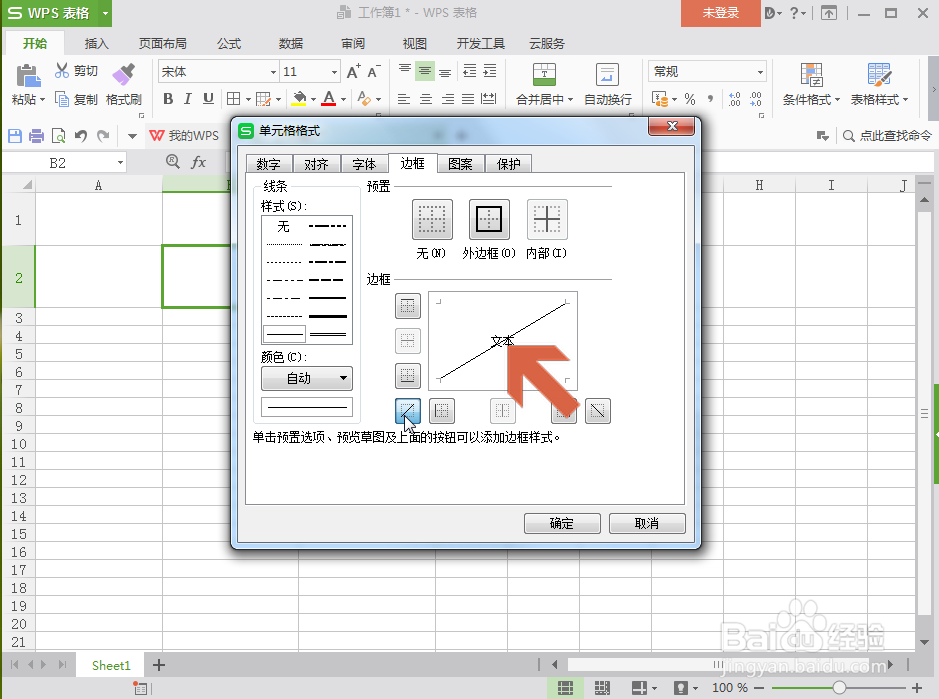
Task: Open the 颜色 自动 color dropdown
Action: pyautogui.click(x=307, y=379)
